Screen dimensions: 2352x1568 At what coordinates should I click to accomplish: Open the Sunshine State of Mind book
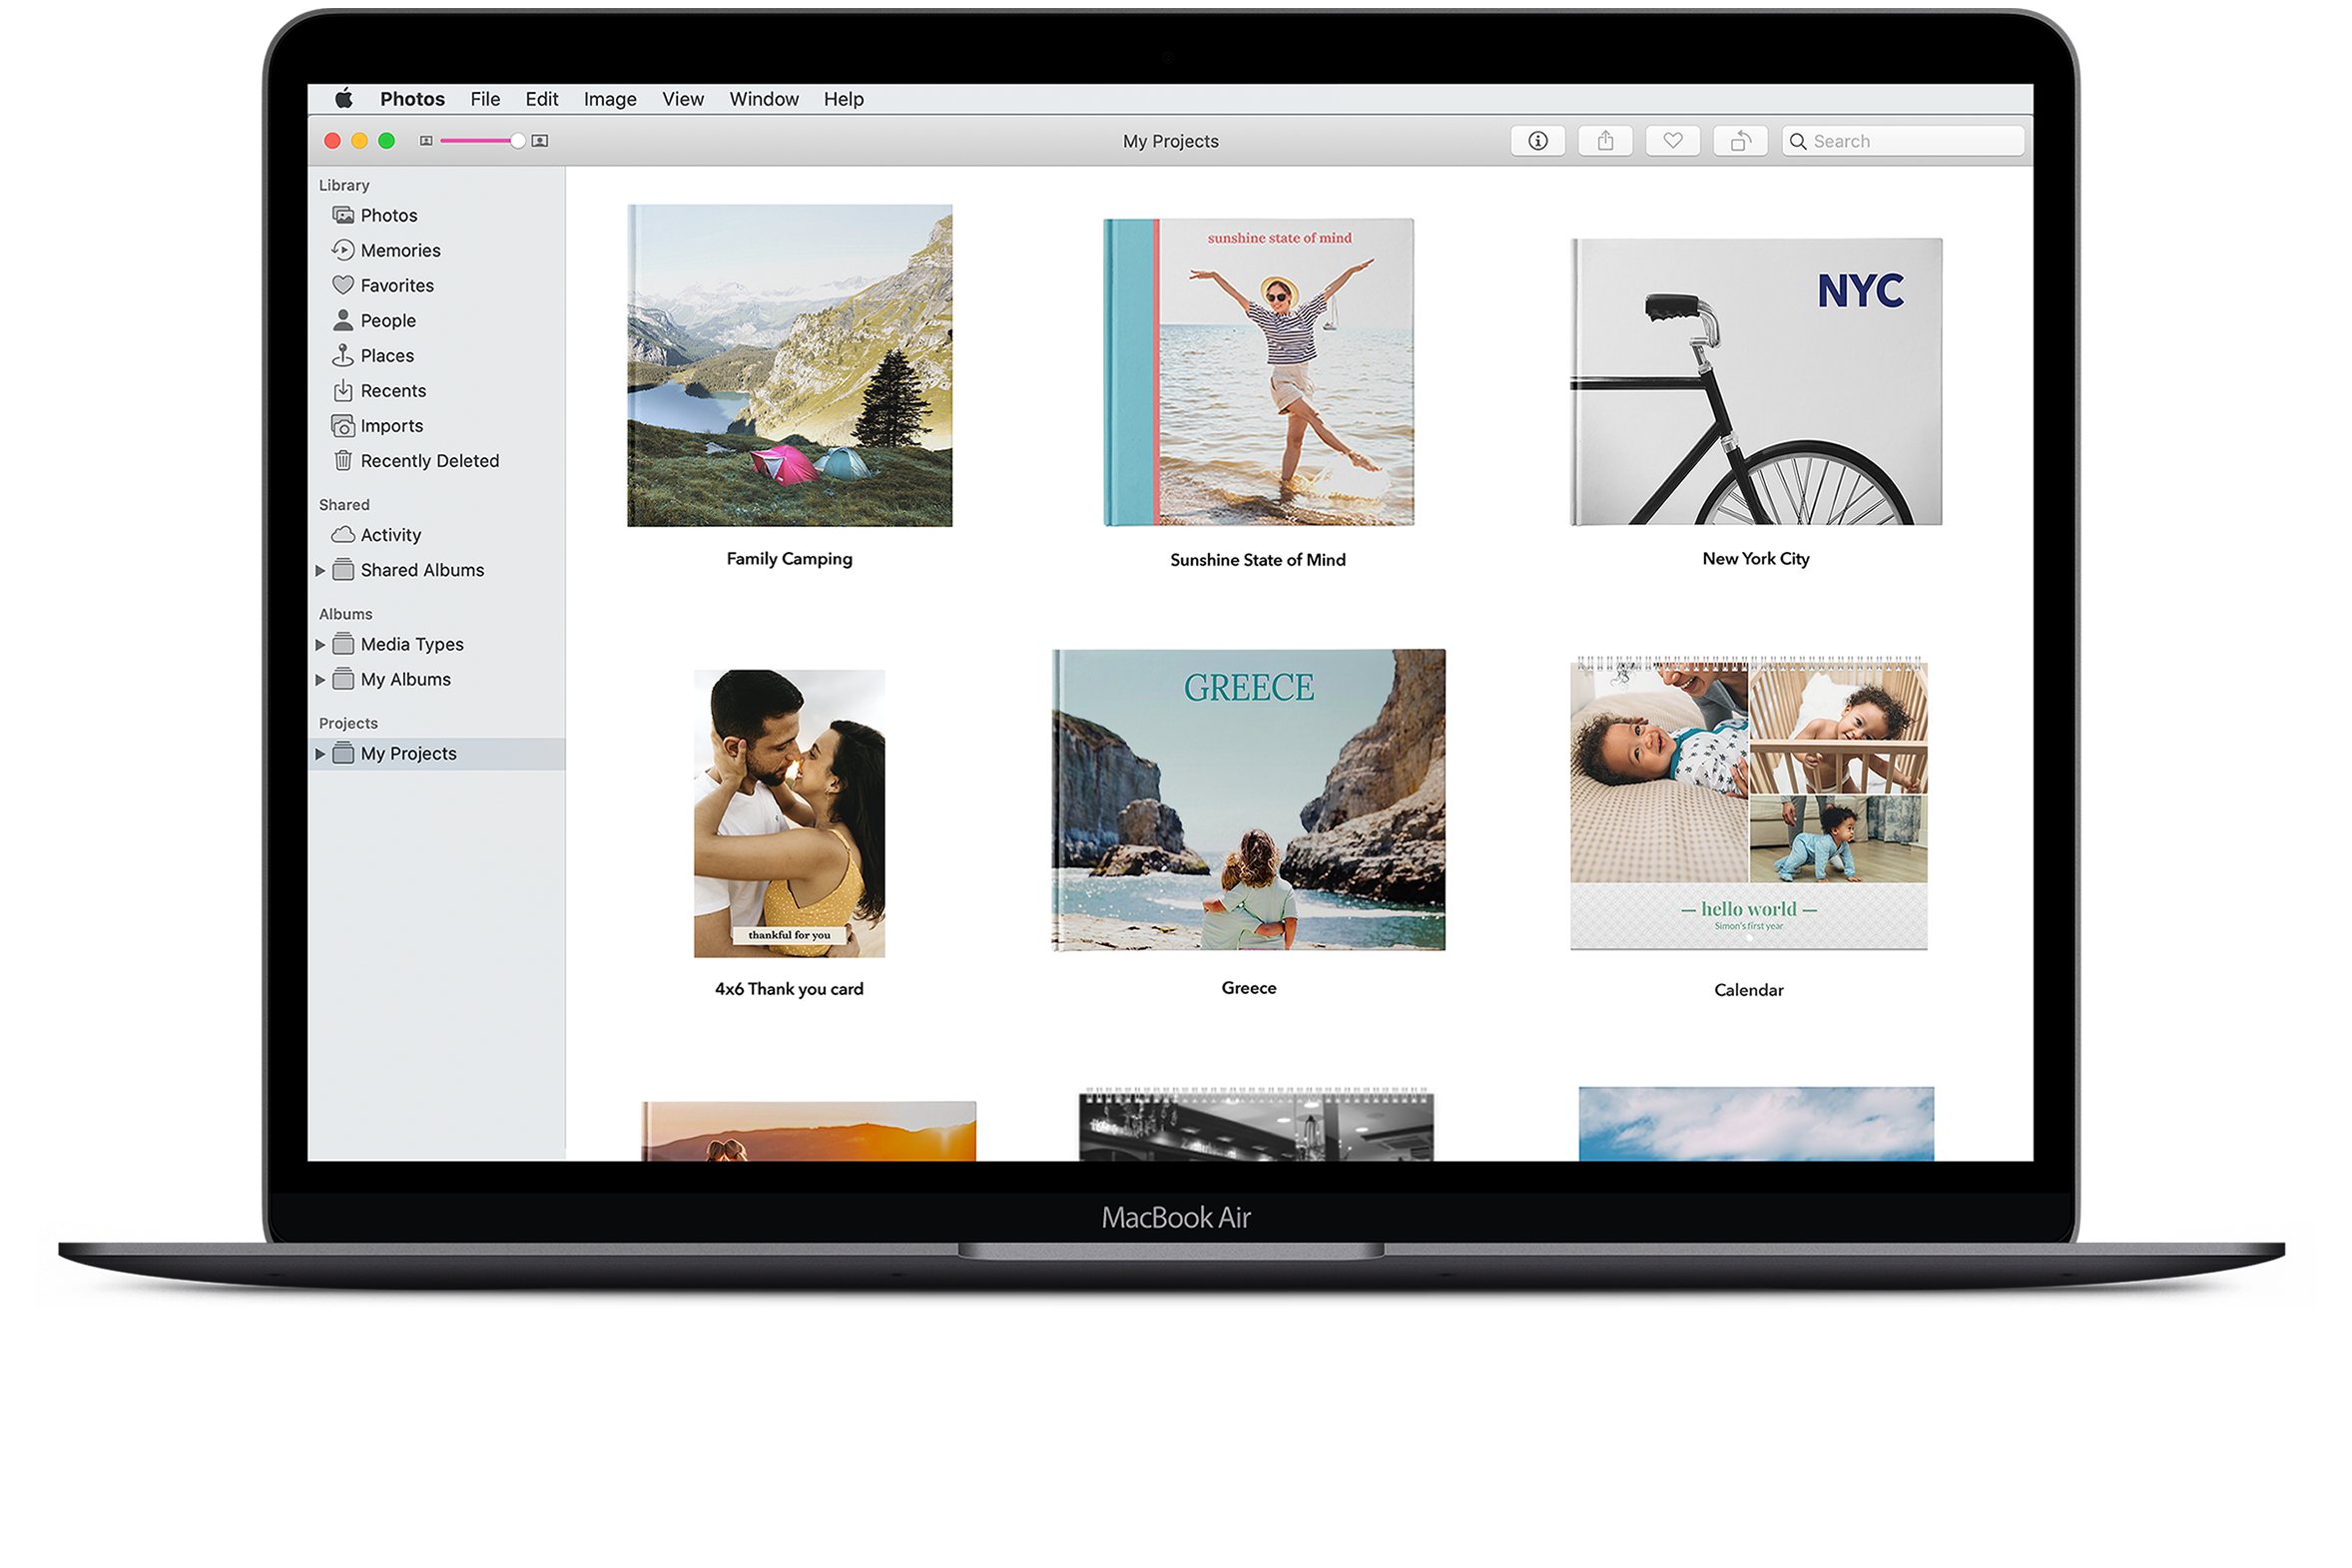[x=1258, y=372]
